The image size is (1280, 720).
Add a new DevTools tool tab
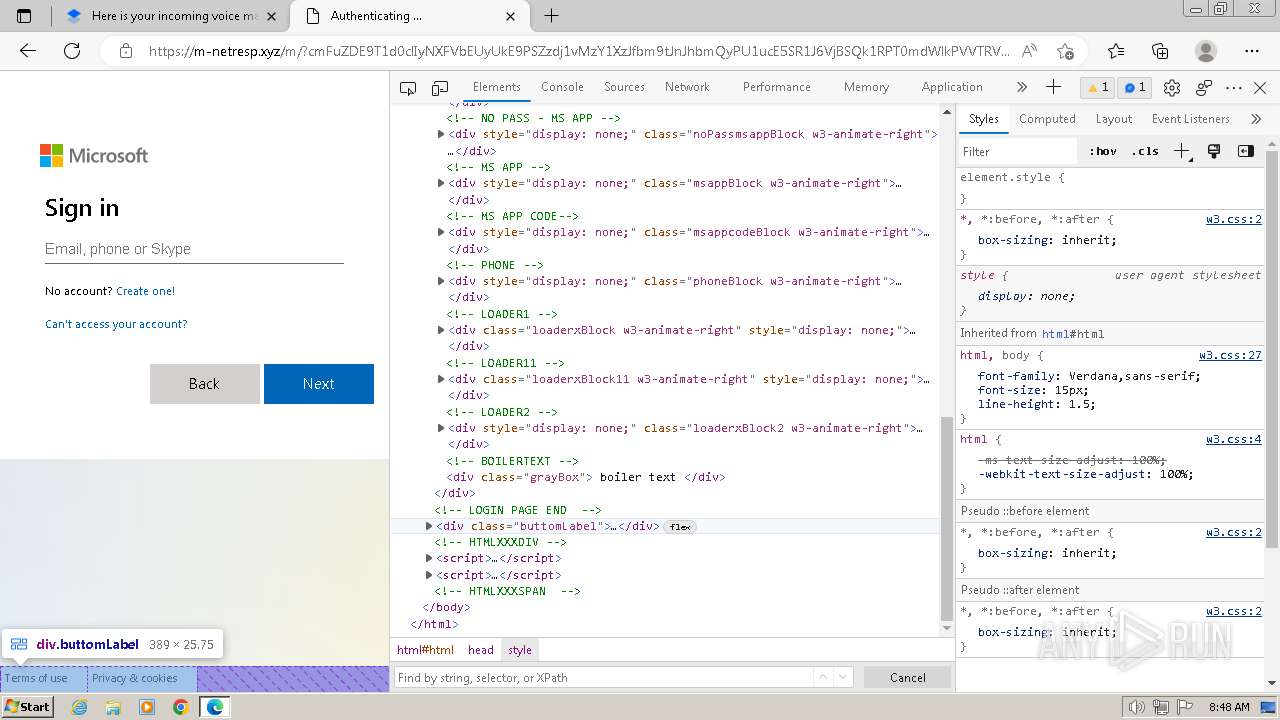(1053, 87)
